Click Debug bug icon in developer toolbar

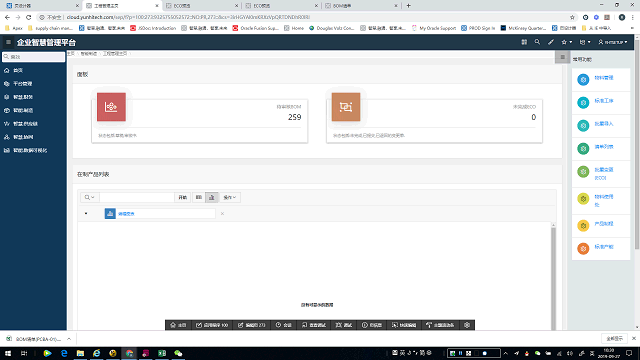pyautogui.click(x=344, y=325)
